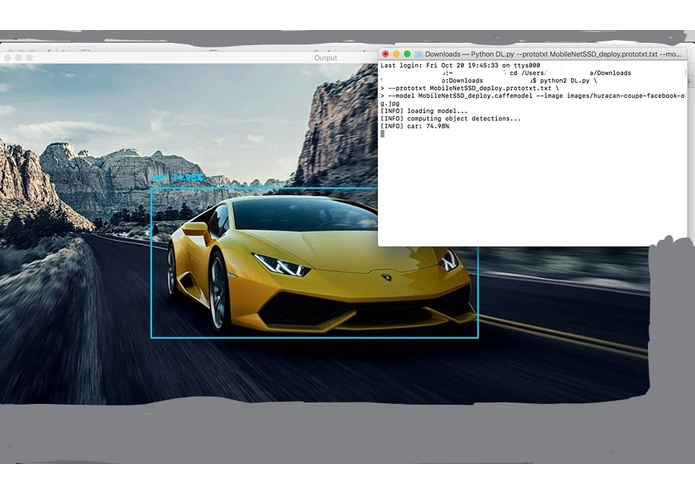Click '--model MobileNetSSD_deploy.caffemodel' line
Screen dimensions: 695x494
click(x=535, y=96)
